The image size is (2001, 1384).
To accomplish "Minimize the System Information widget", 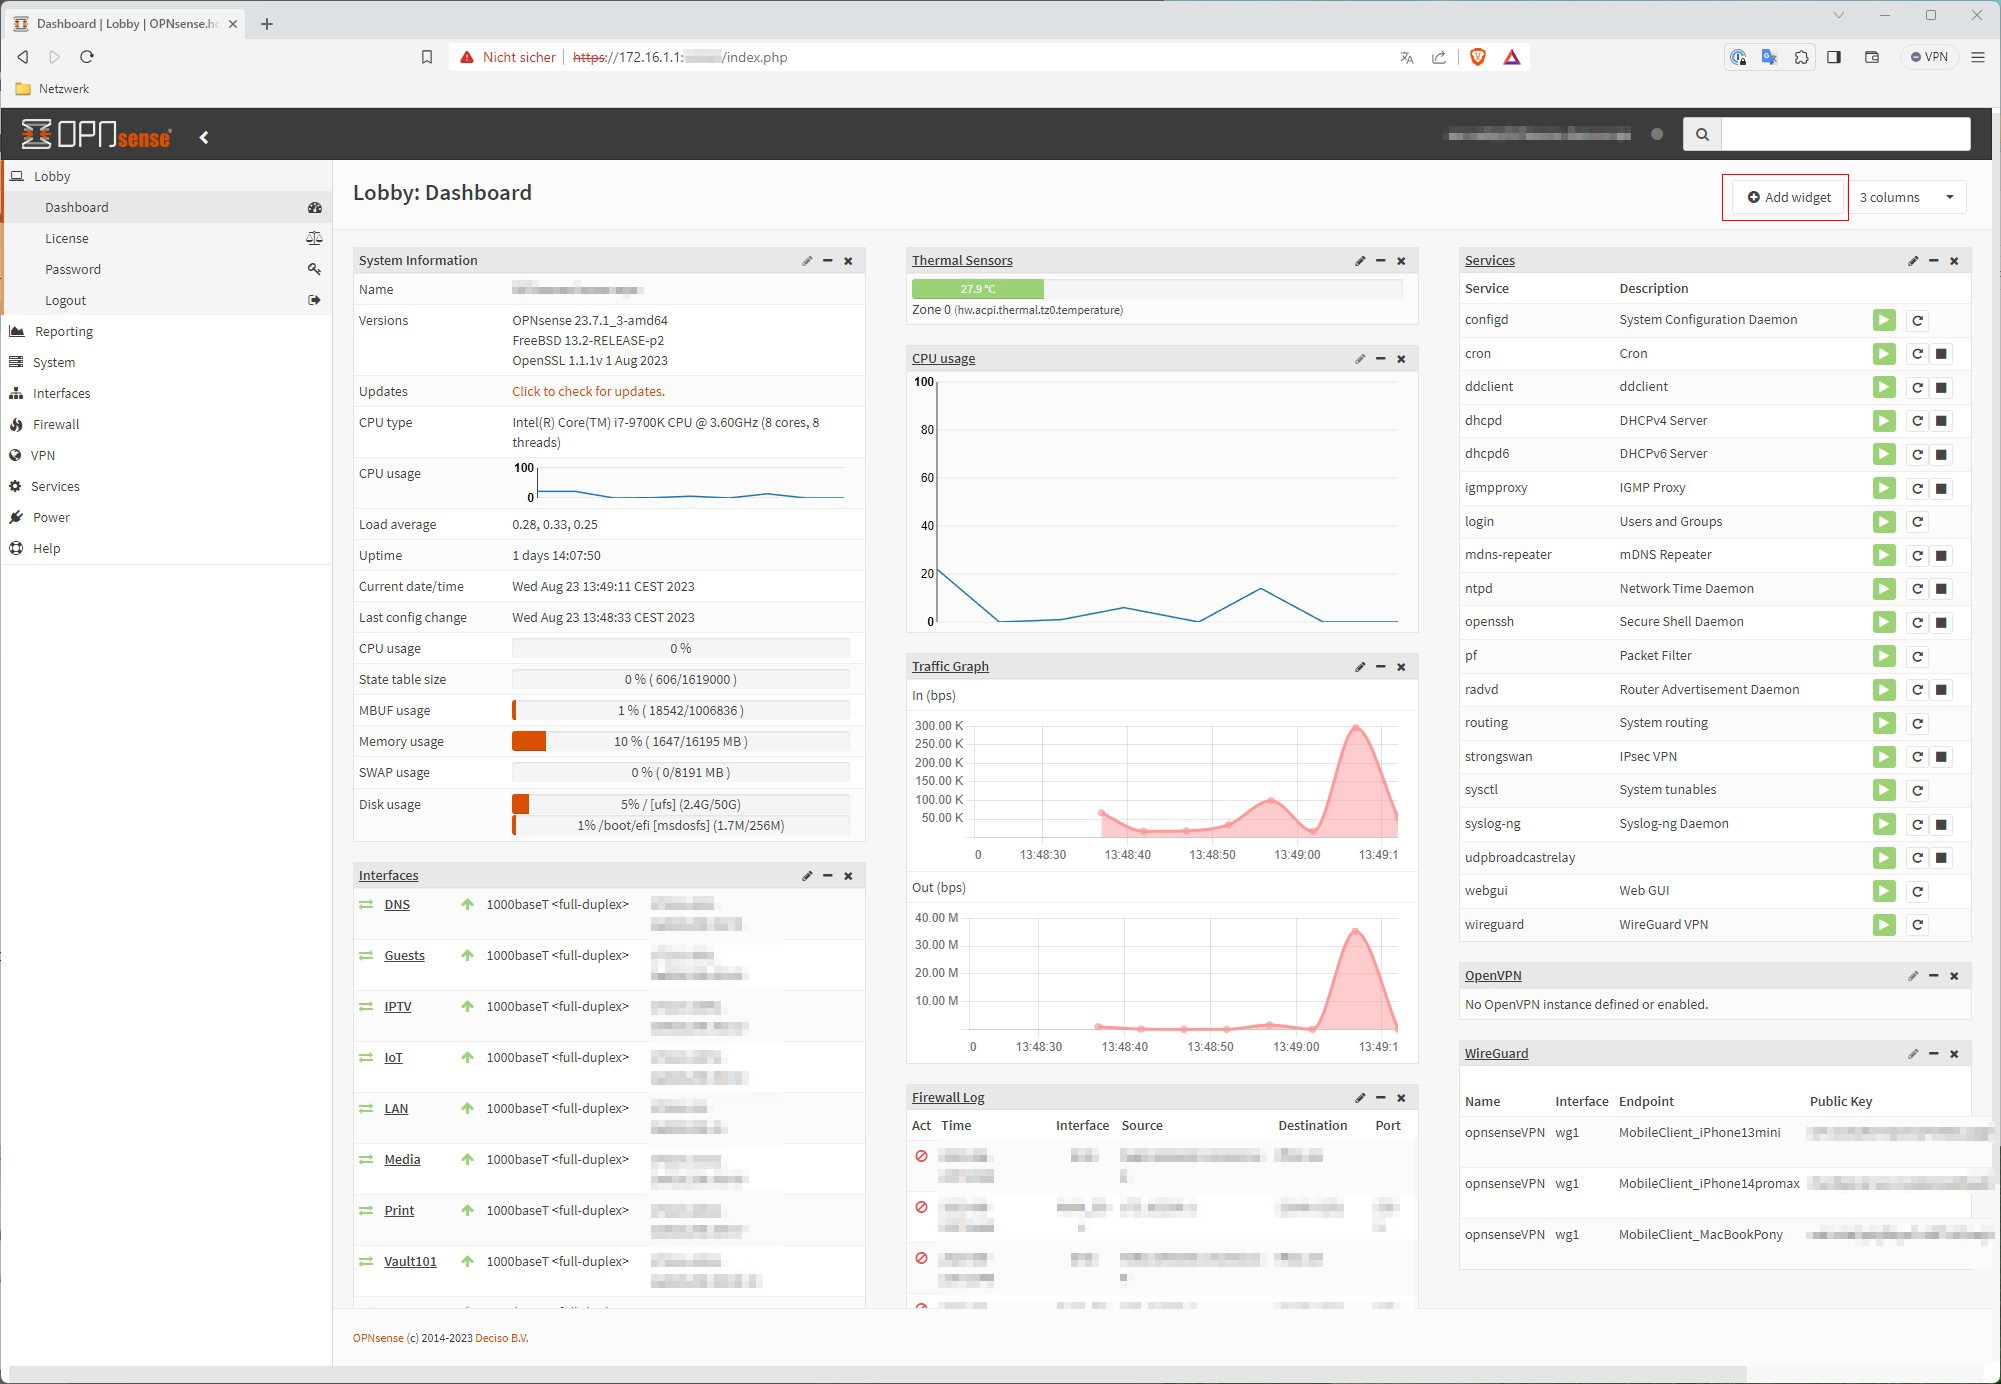I will click(x=828, y=261).
